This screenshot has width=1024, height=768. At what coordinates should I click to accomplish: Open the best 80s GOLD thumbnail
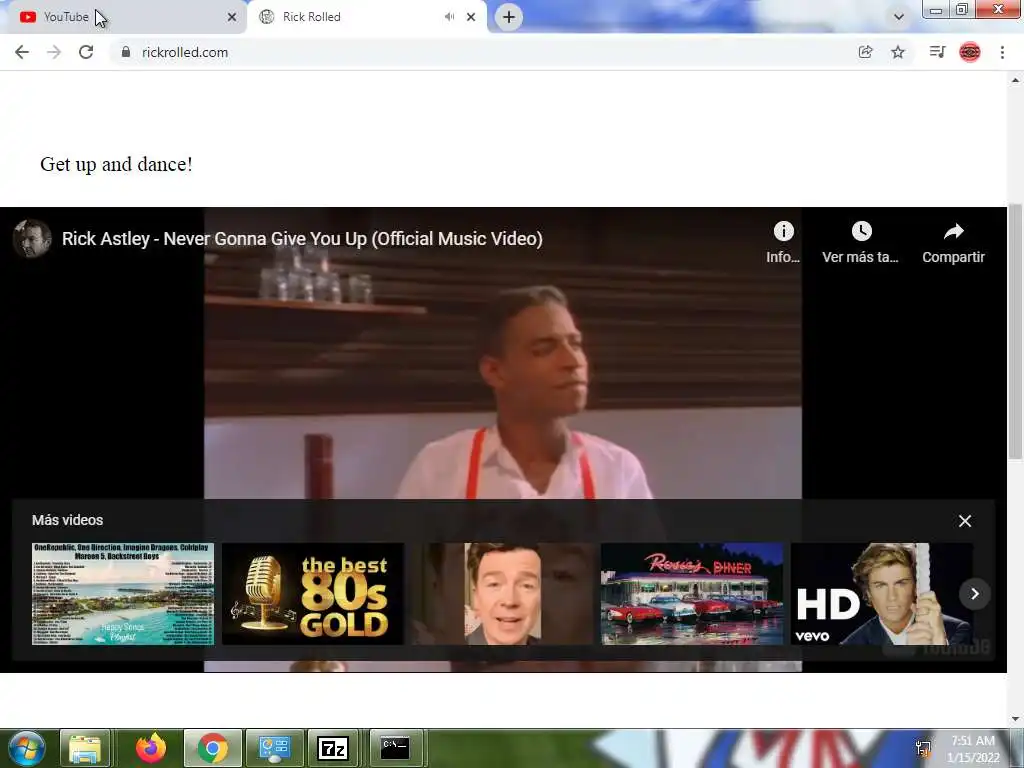coord(313,594)
